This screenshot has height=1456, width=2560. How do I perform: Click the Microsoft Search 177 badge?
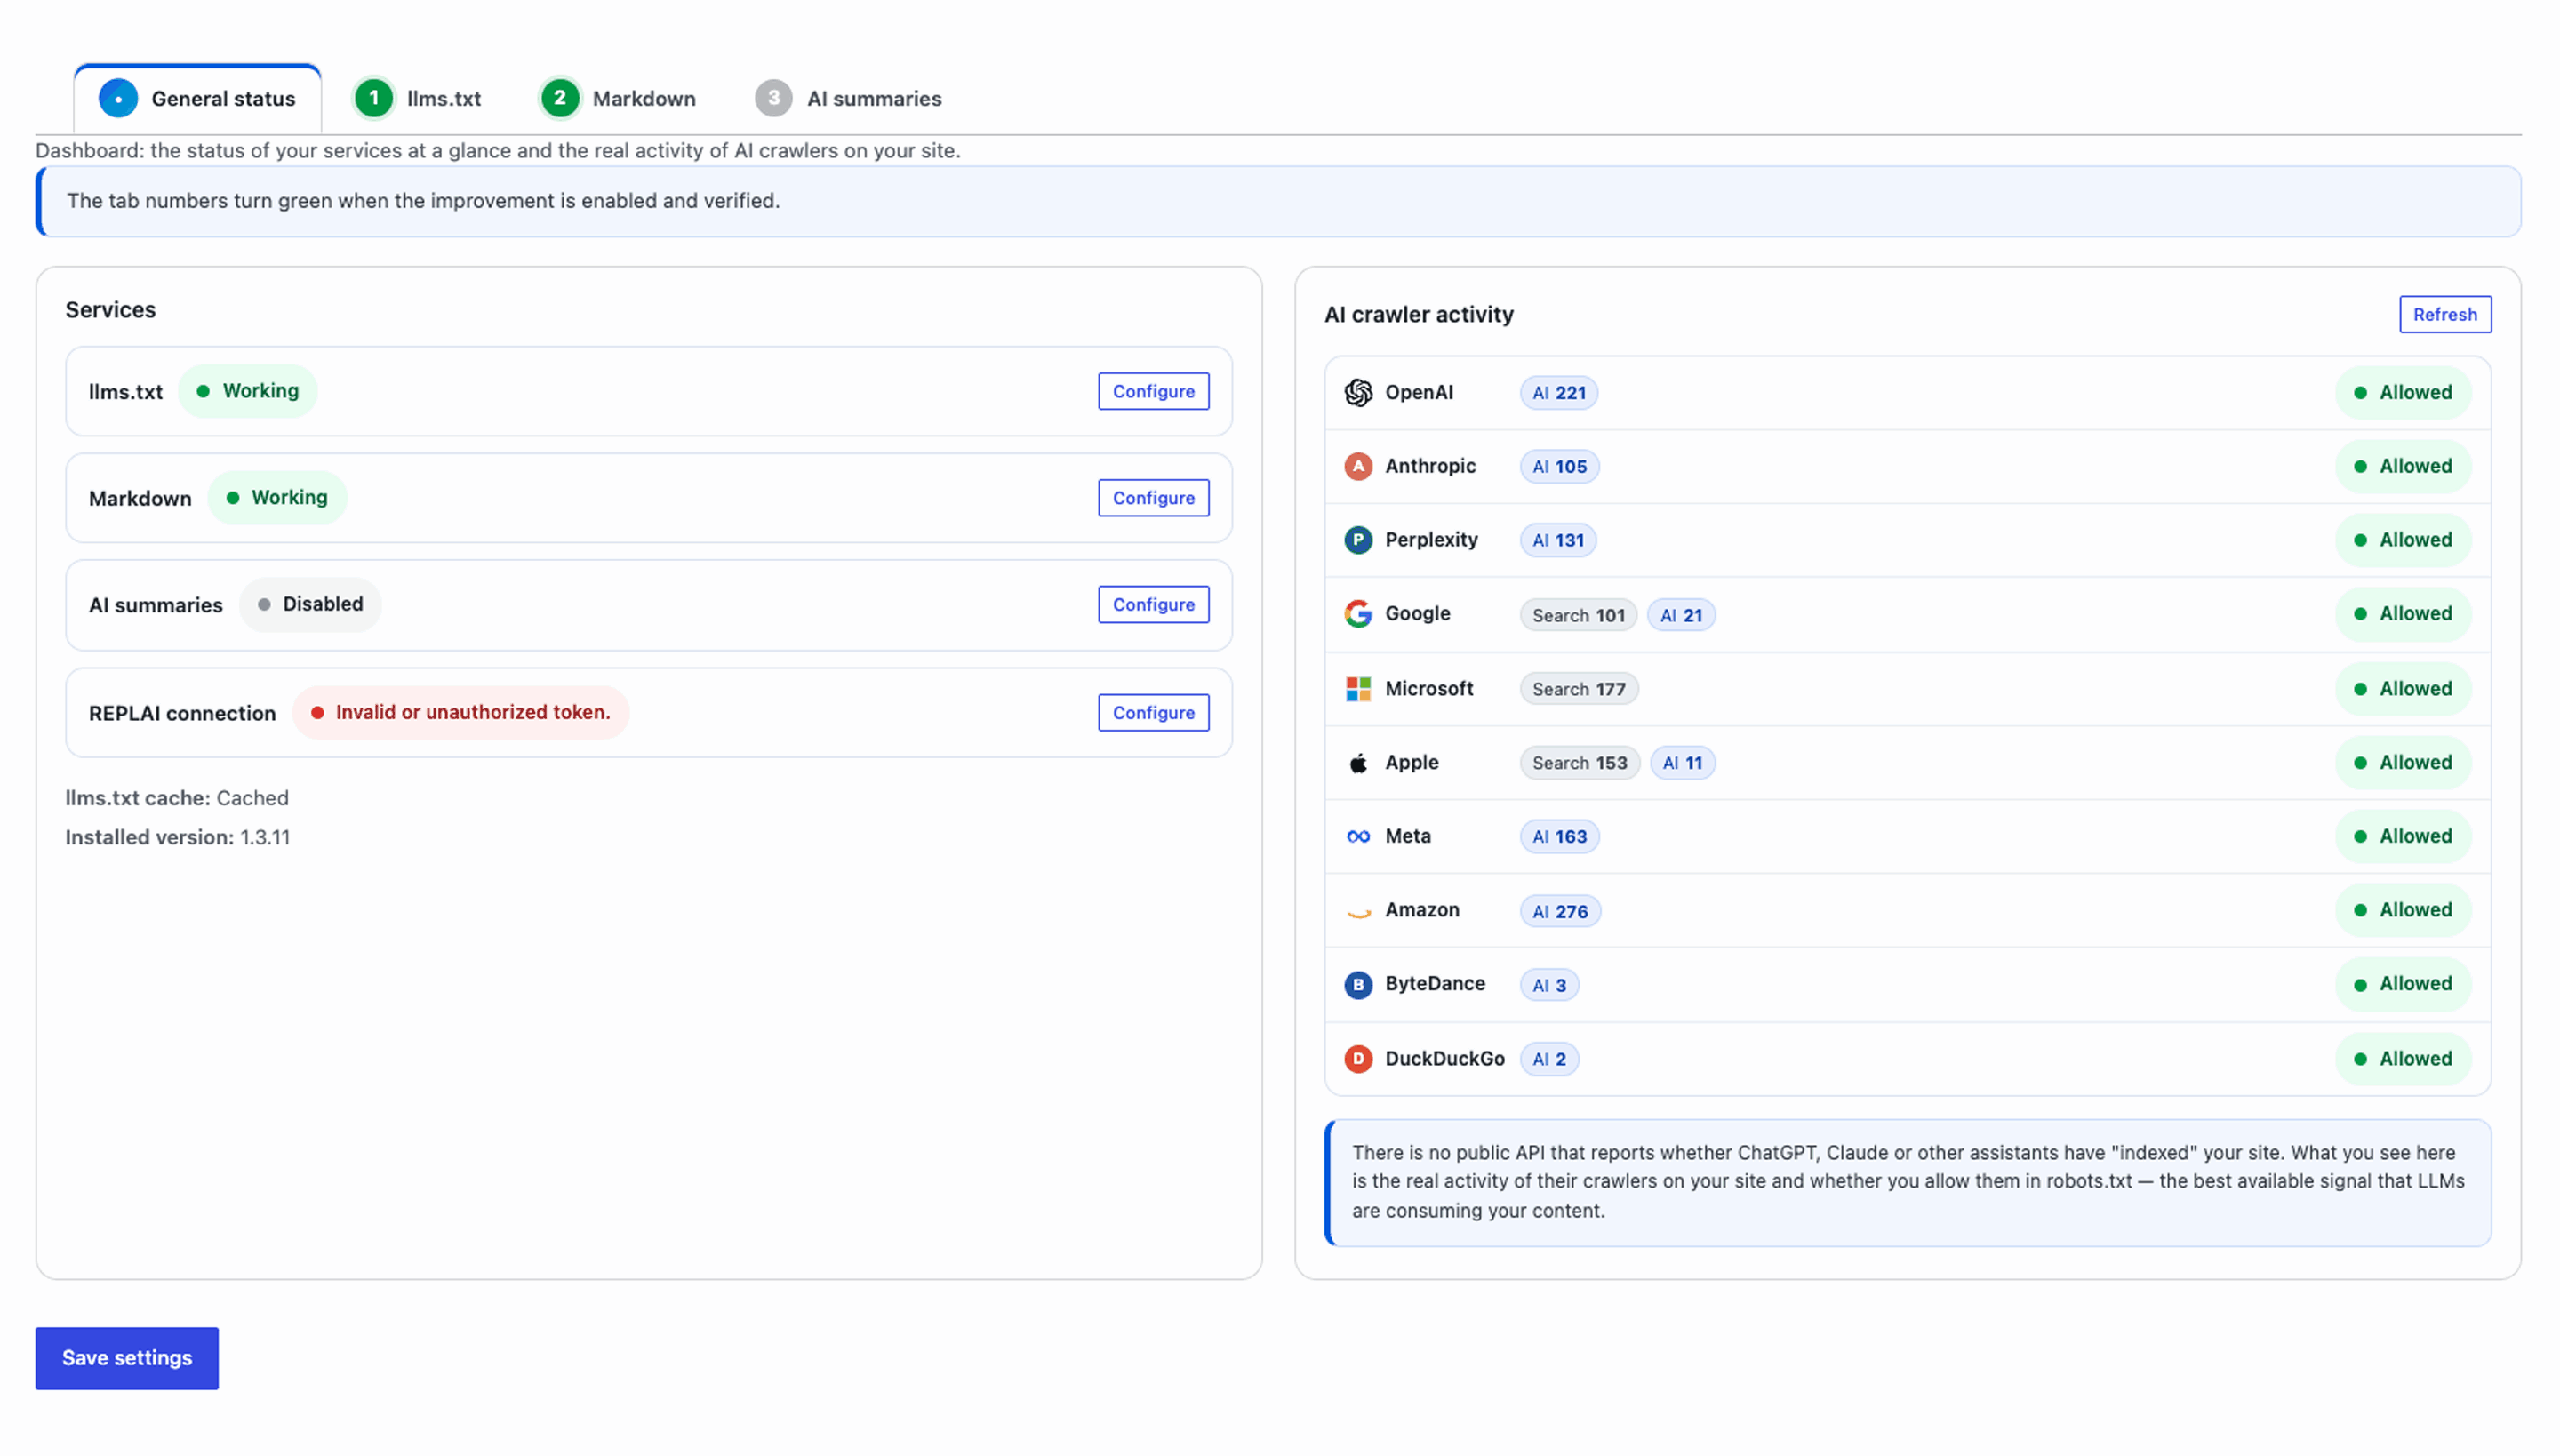pos(1579,689)
